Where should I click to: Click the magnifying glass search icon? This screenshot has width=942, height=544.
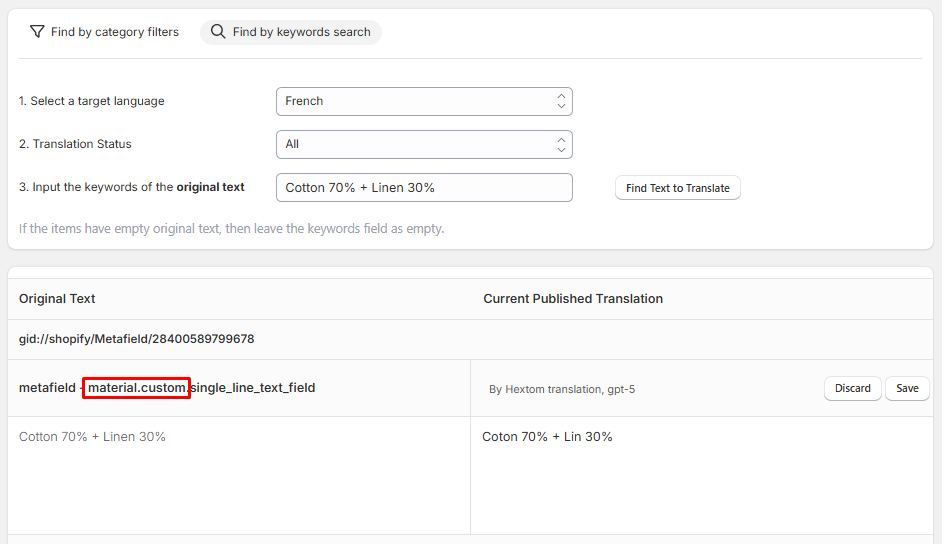point(218,32)
